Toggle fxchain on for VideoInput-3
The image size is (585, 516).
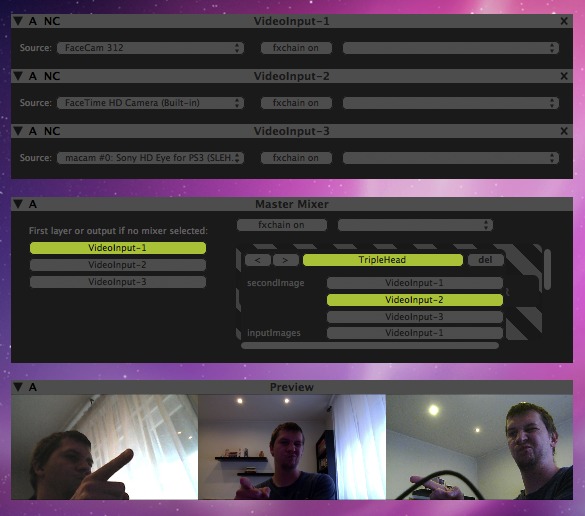[296, 158]
